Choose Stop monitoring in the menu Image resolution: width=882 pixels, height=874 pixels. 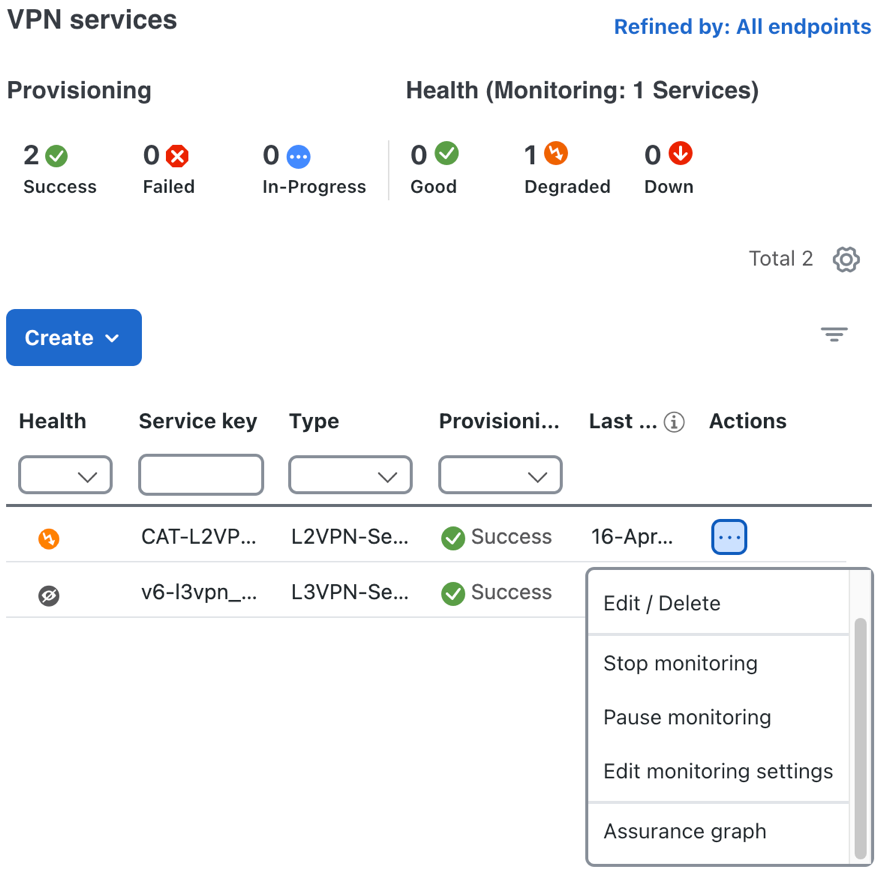[x=681, y=664]
